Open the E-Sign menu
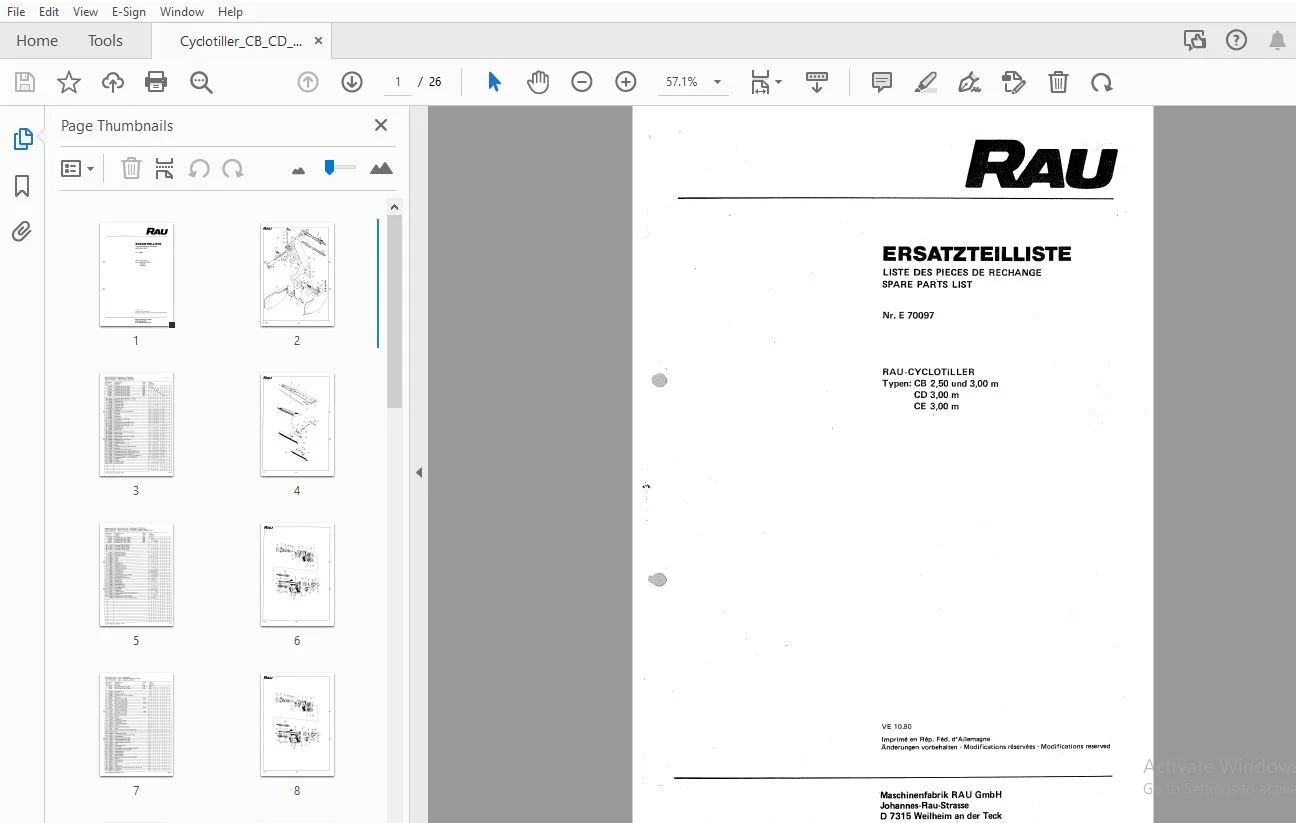This screenshot has height=823, width=1296. 129,11
